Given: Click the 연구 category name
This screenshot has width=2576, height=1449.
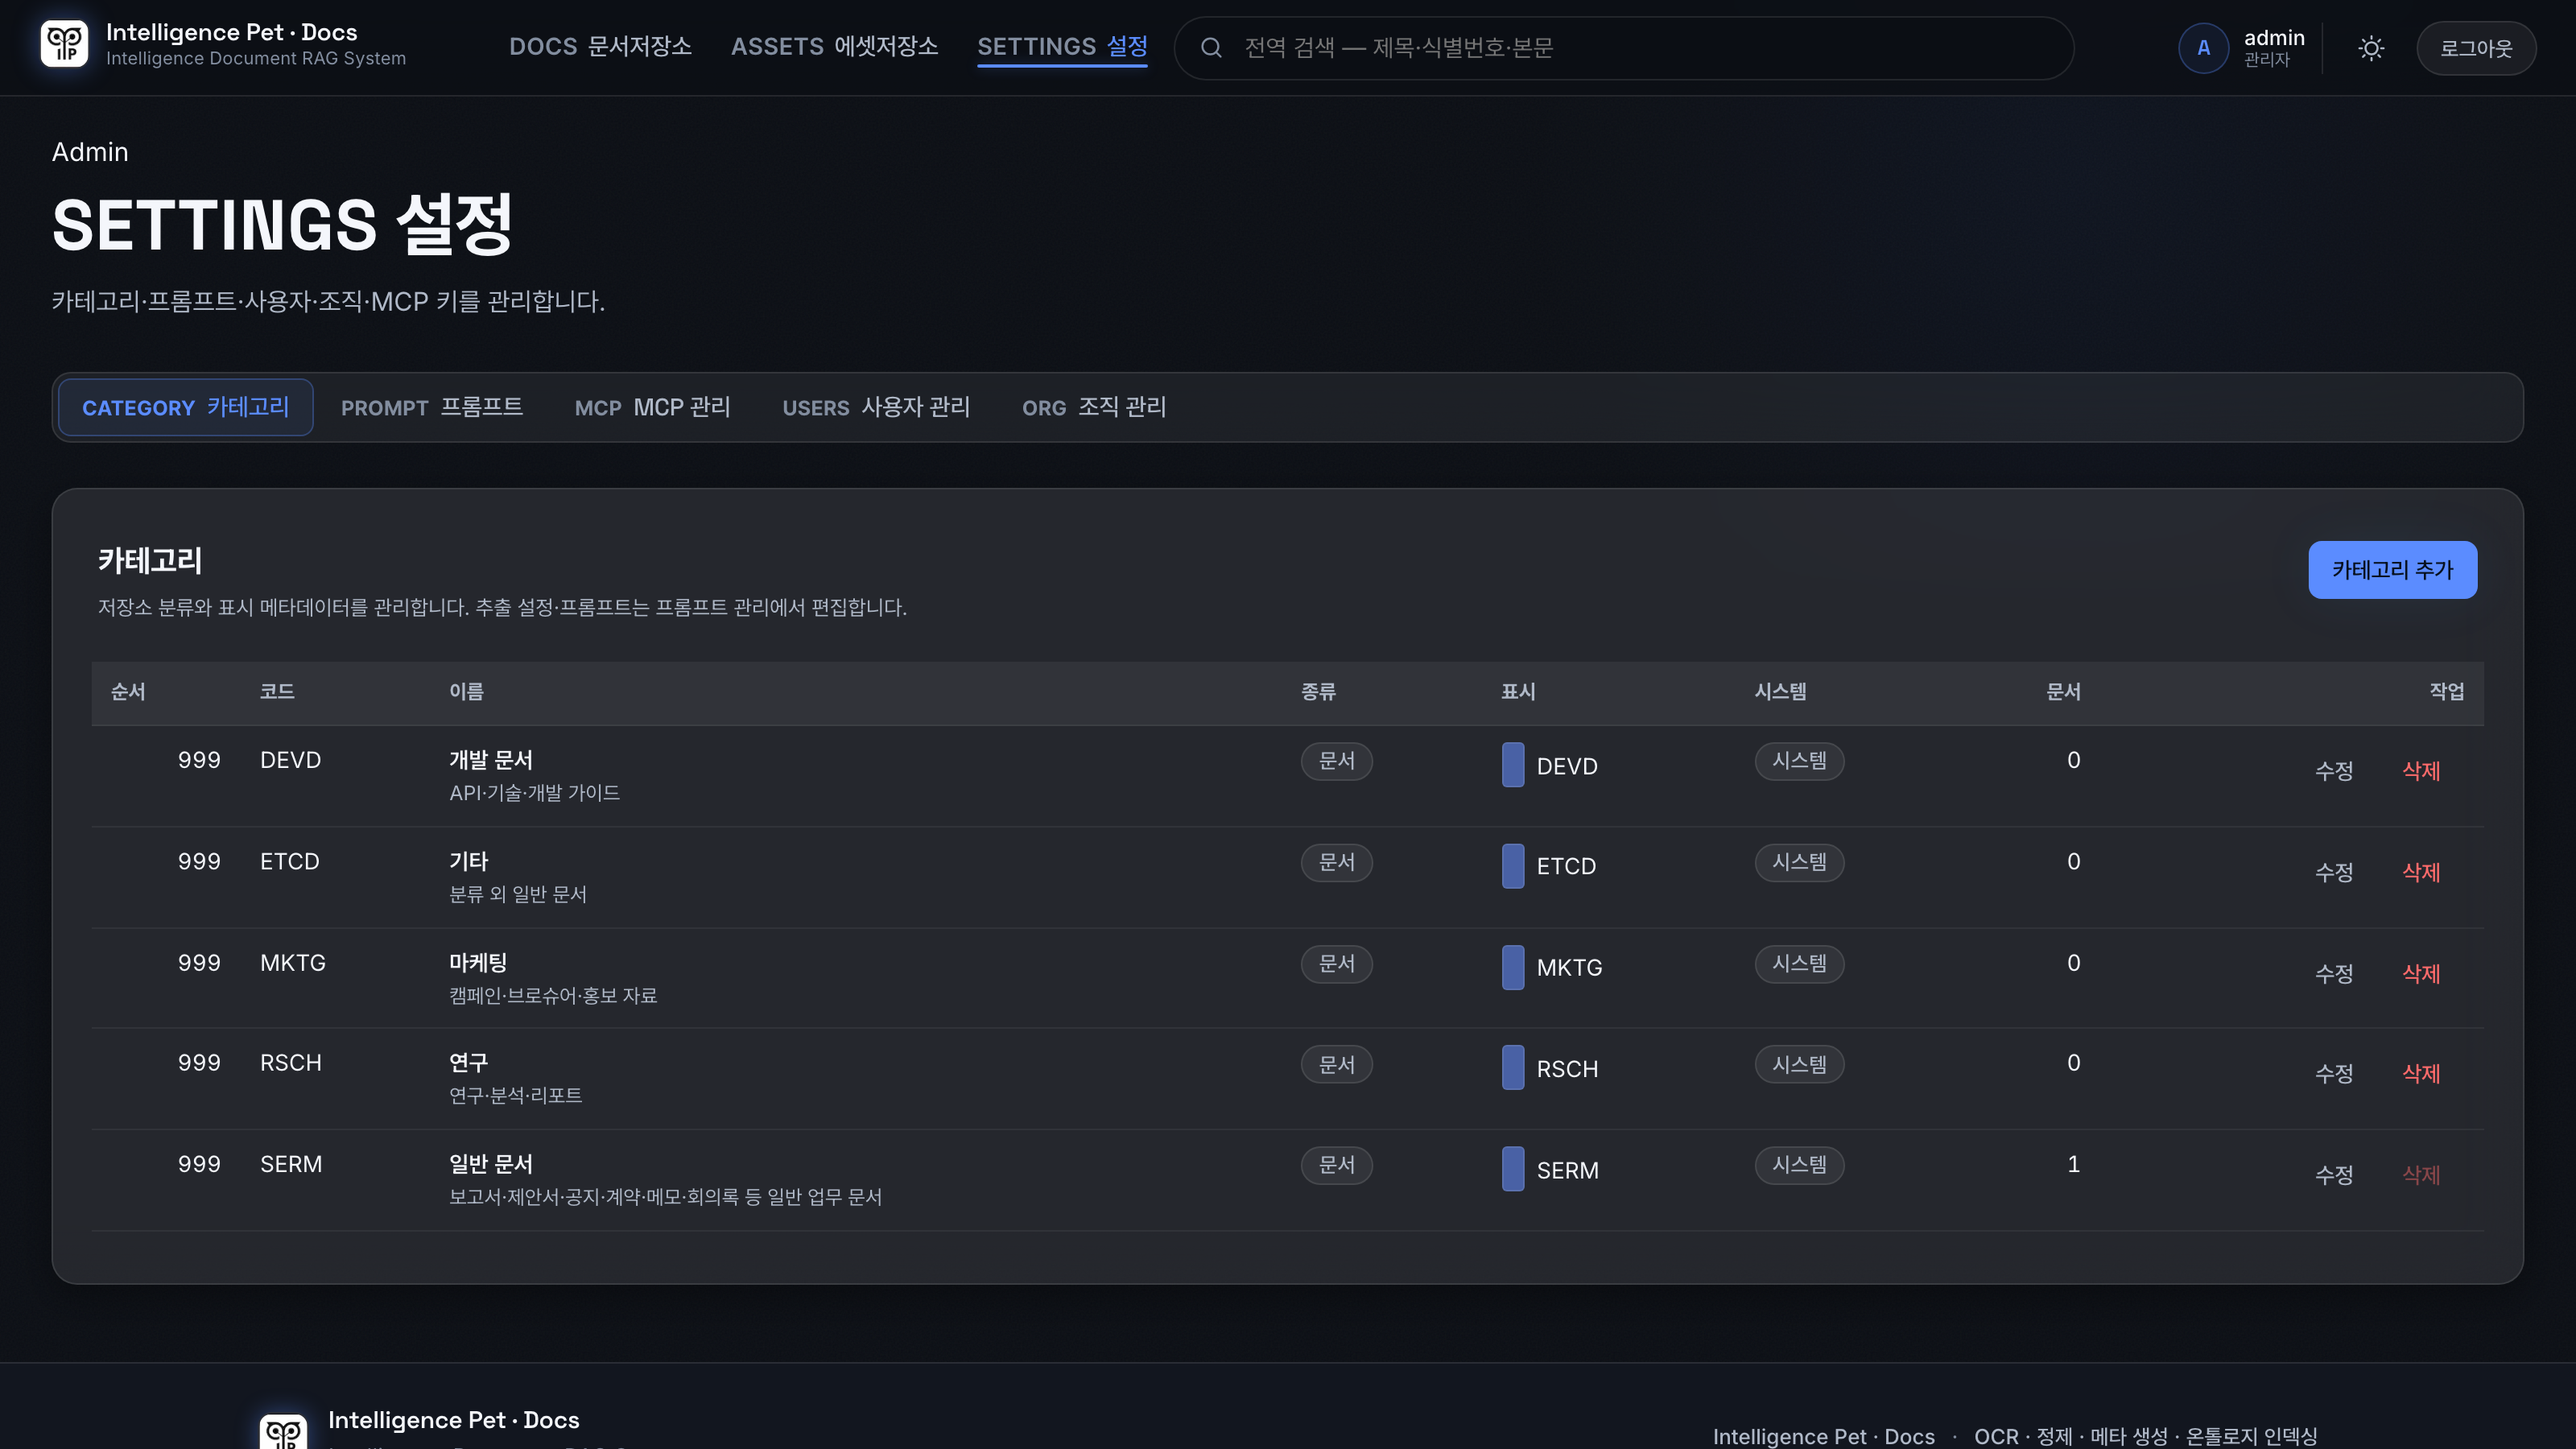Looking at the screenshot, I should [x=469, y=1062].
